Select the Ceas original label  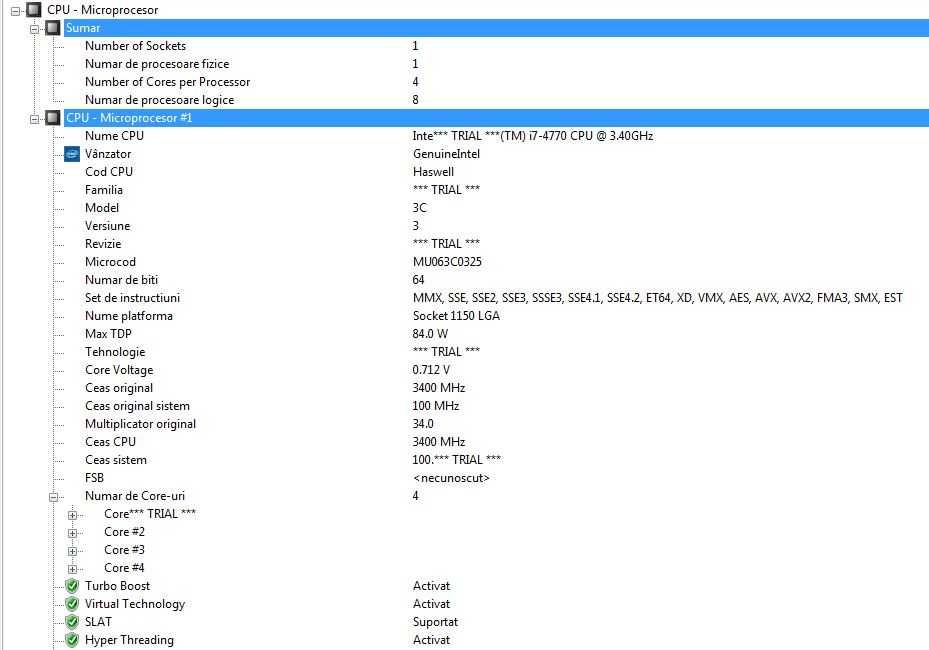(119, 388)
